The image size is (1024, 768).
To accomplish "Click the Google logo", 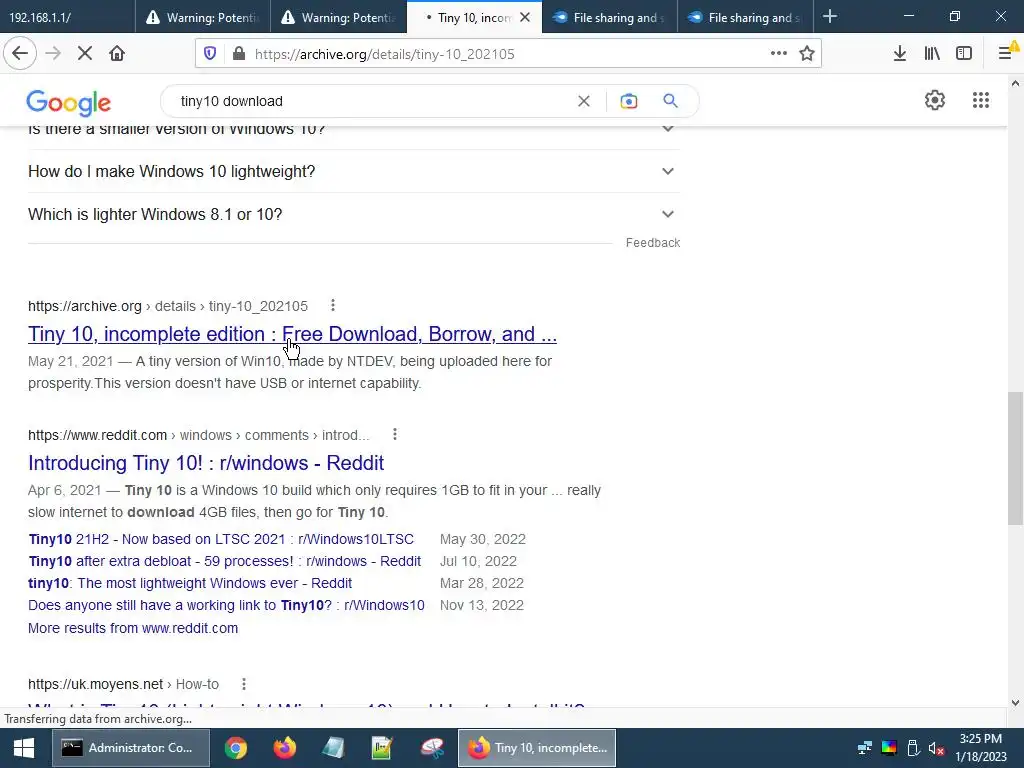I will [69, 103].
